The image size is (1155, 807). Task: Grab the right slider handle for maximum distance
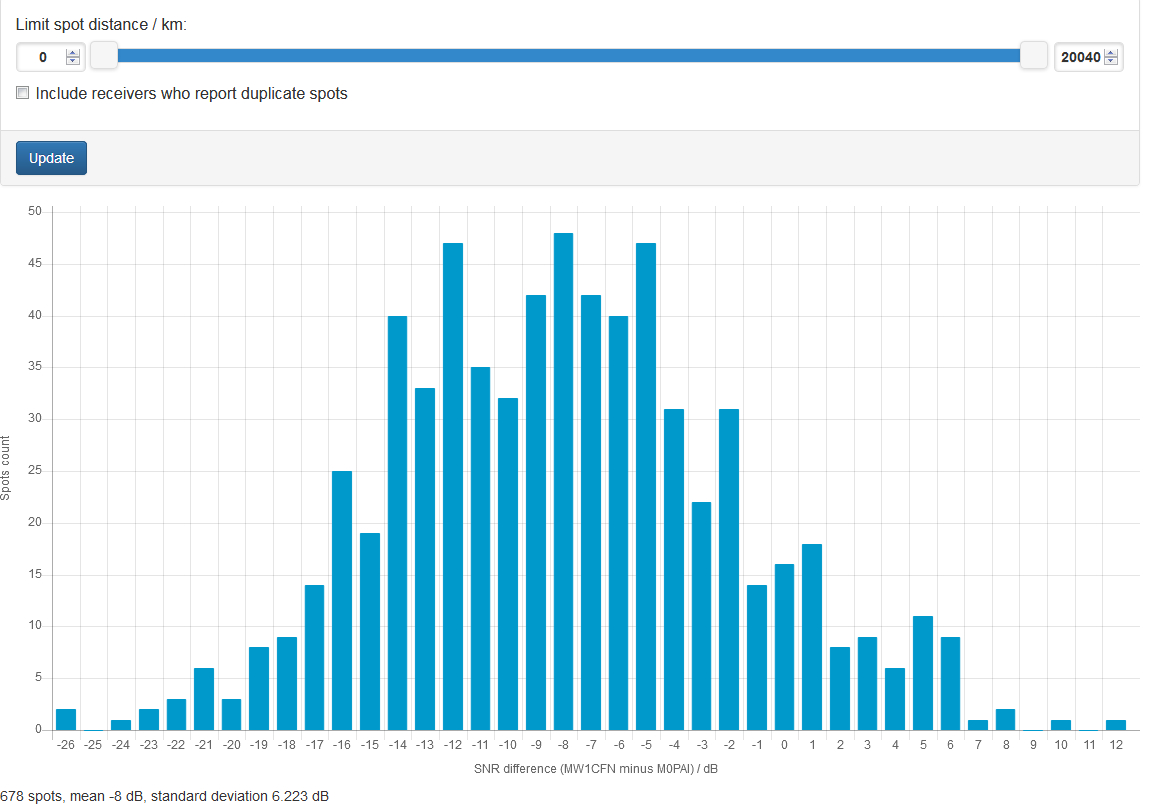(x=1033, y=56)
